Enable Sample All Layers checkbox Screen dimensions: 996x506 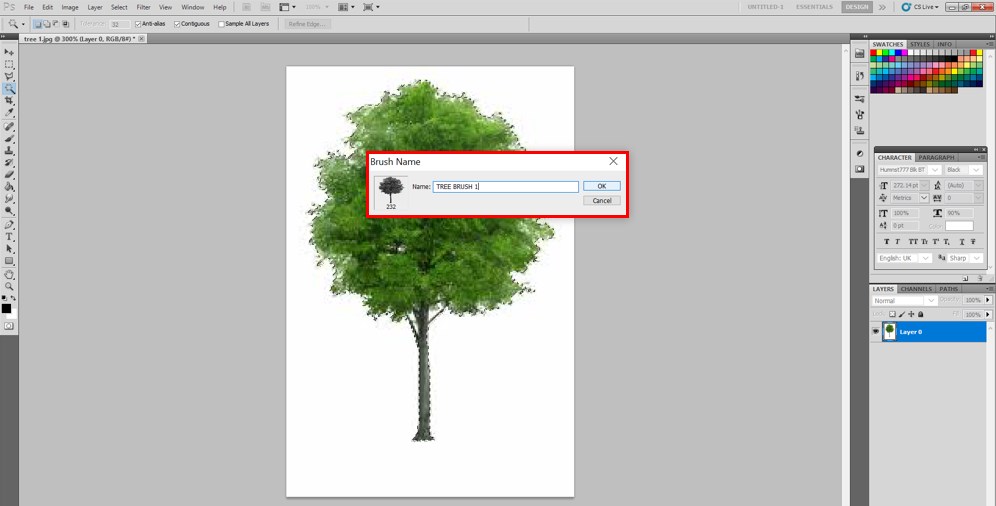221,24
